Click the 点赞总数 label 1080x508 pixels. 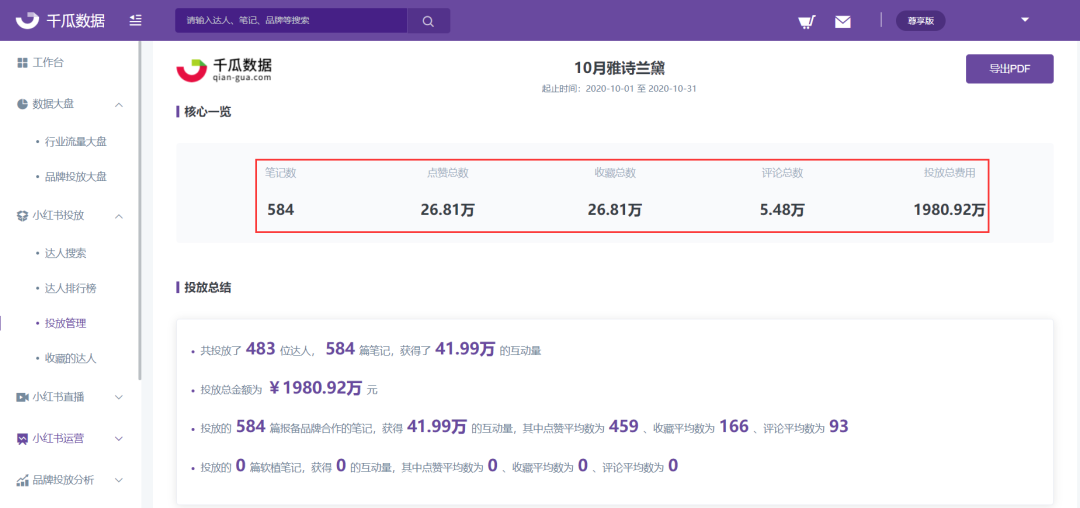448,173
